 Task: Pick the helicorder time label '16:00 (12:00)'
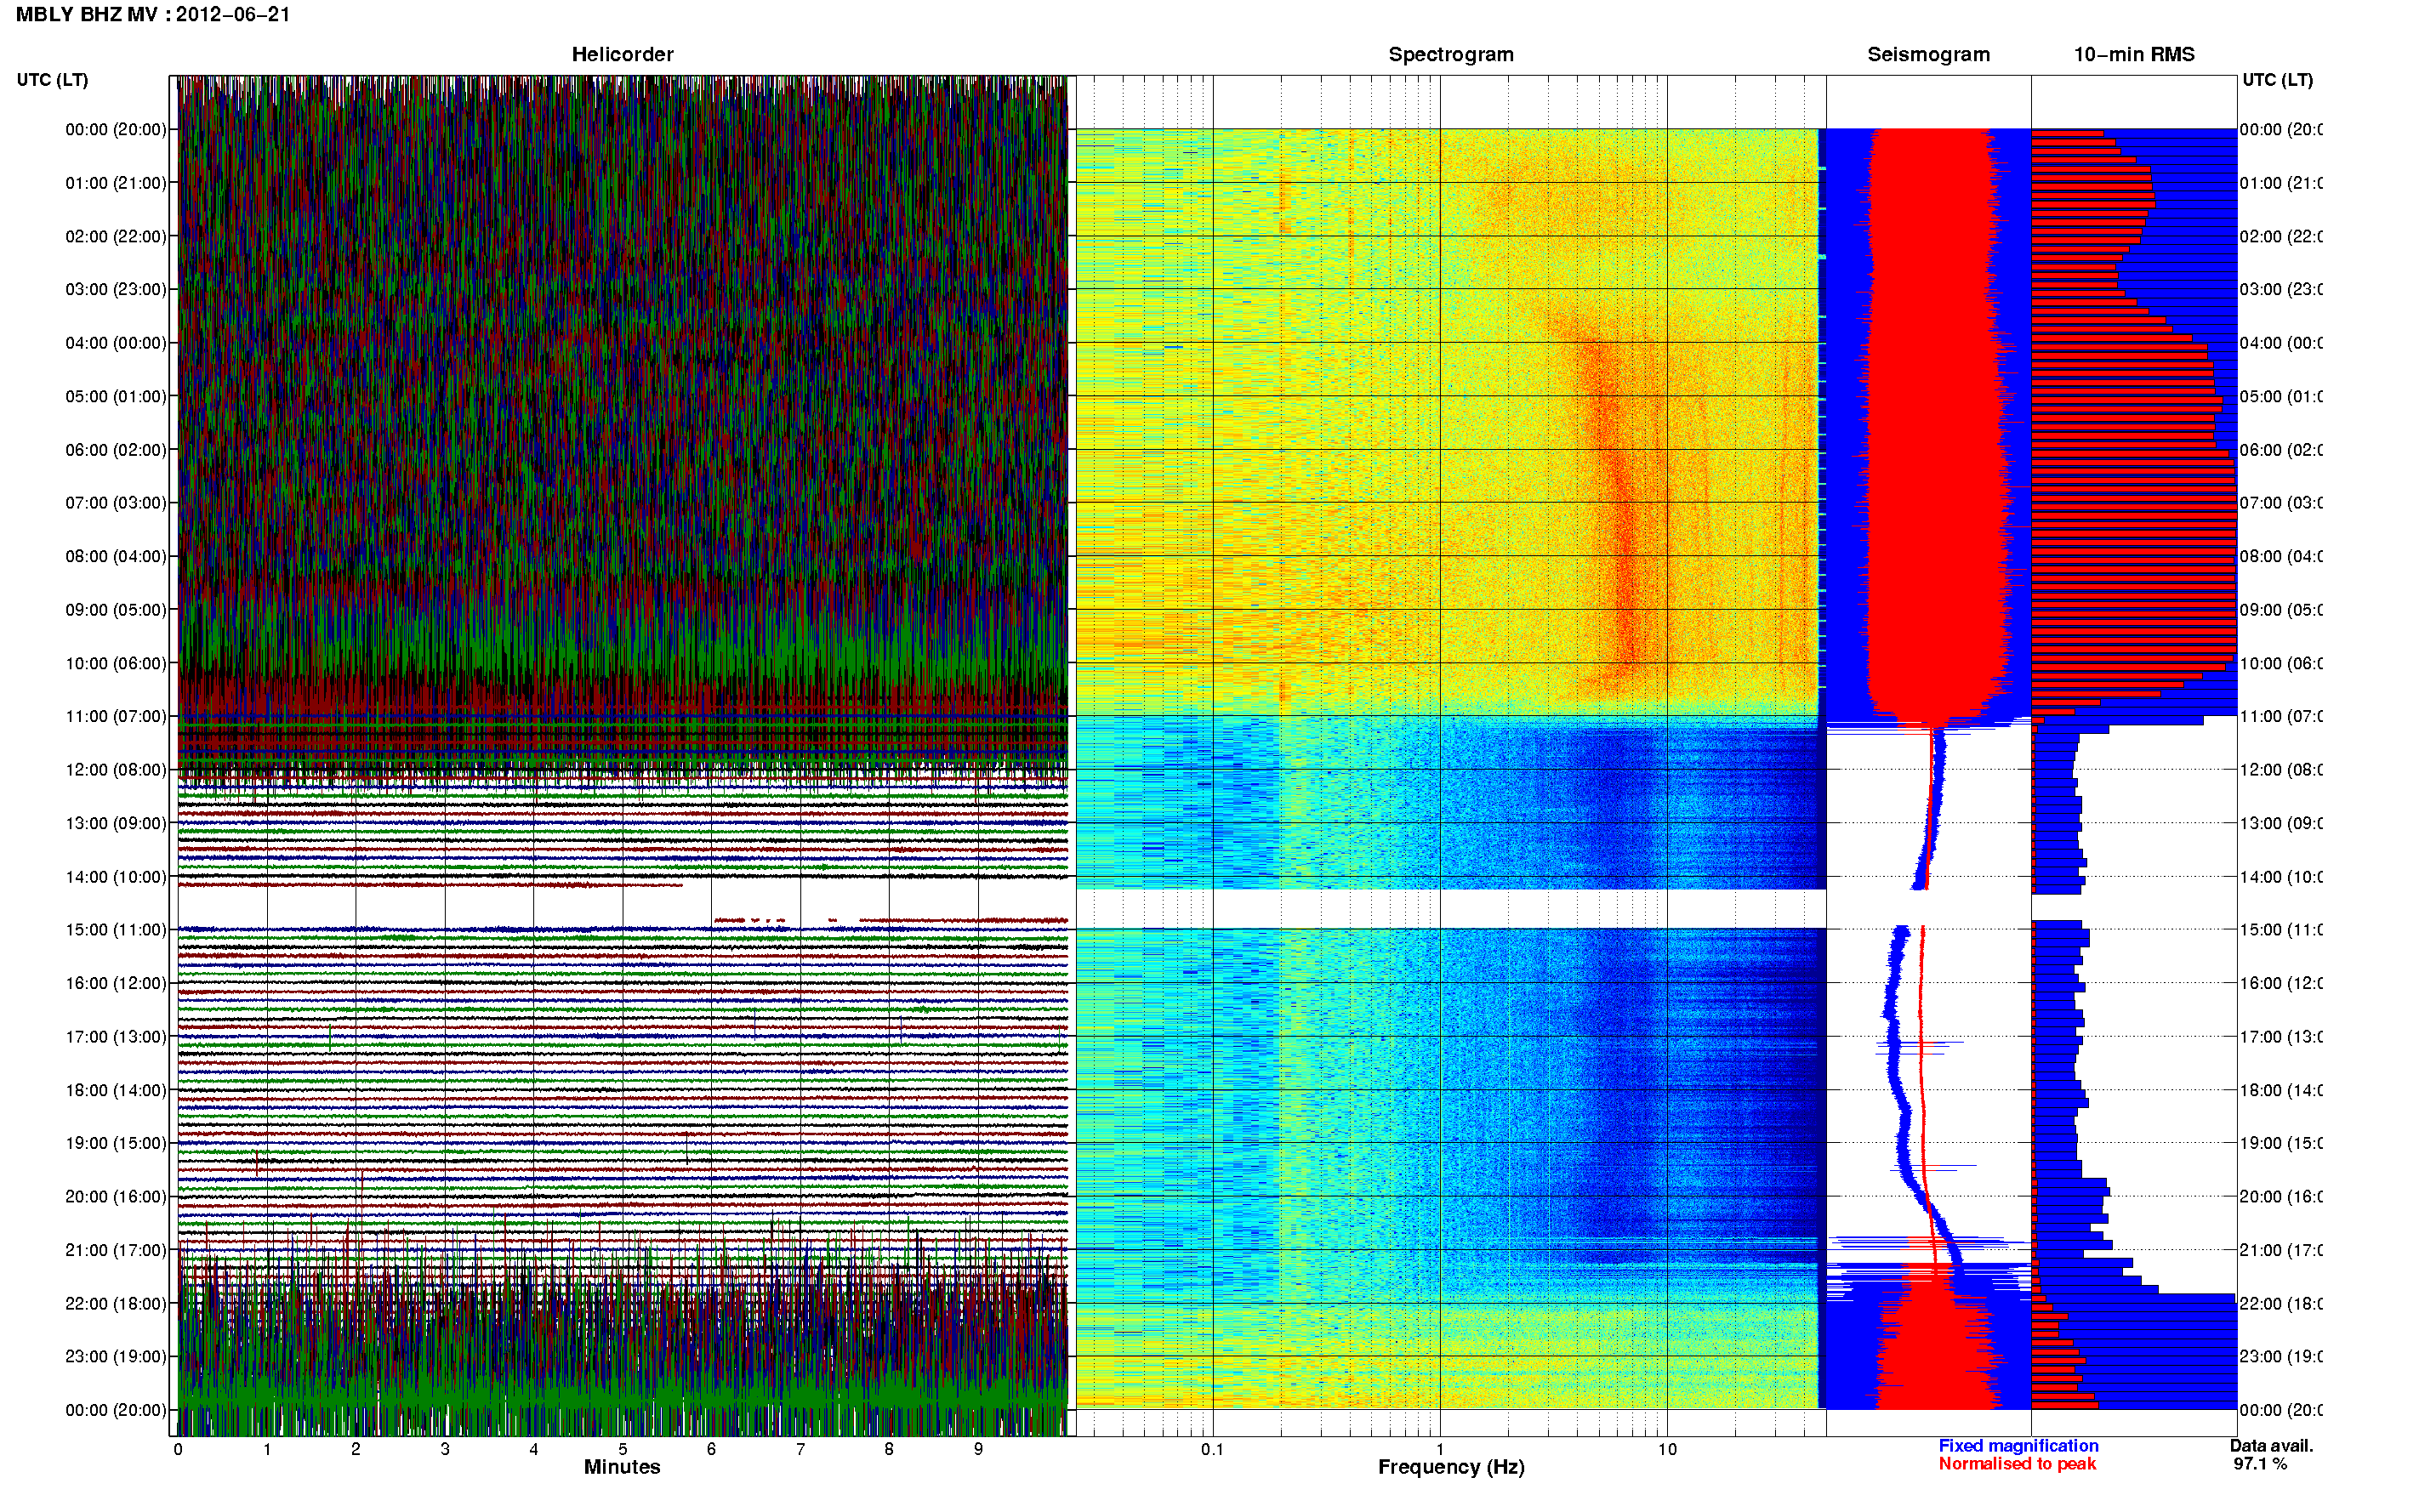[x=116, y=984]
